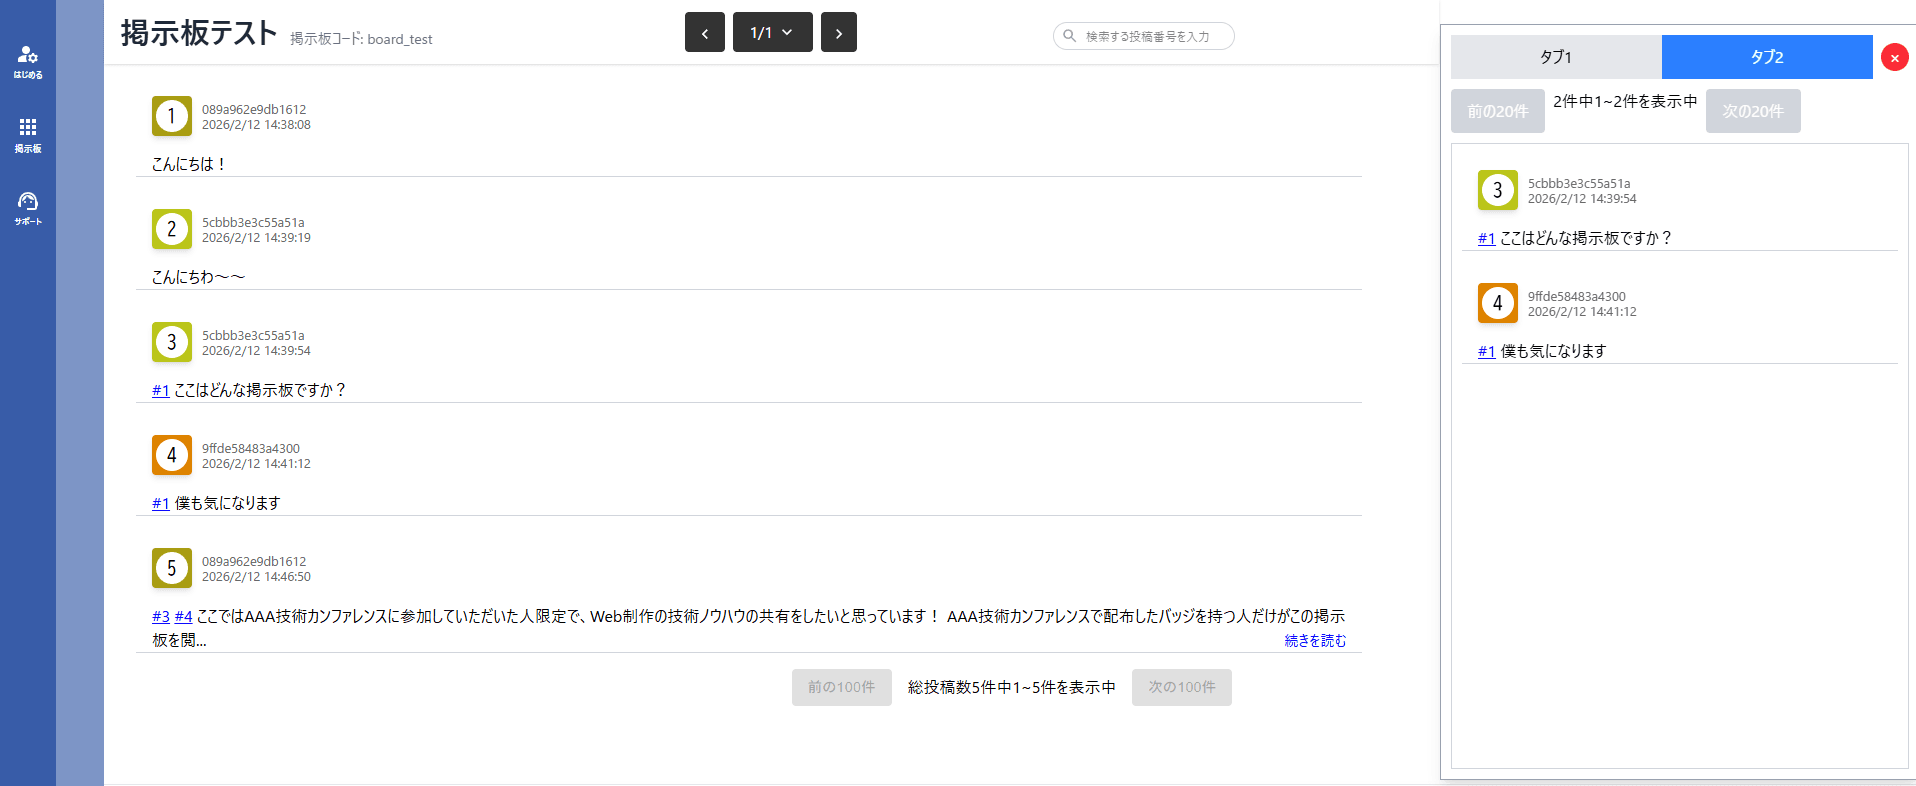Screen dimensions: 1916x786
Task: Click post text こんにちわ～～
Action: pos(198,277)
